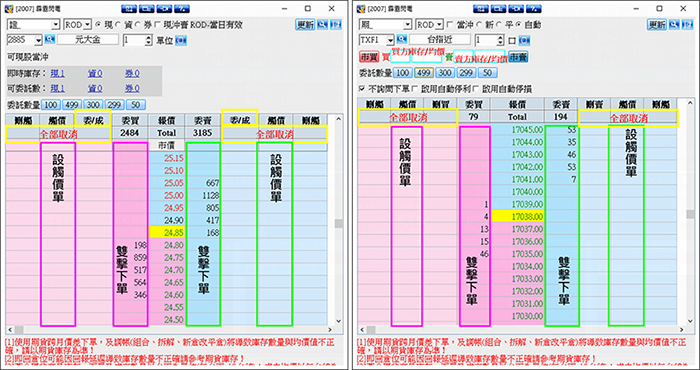Select 新 radio button in futures window
Screen dimensions: 700x370
pyautogui.click(x=479, y=25)
